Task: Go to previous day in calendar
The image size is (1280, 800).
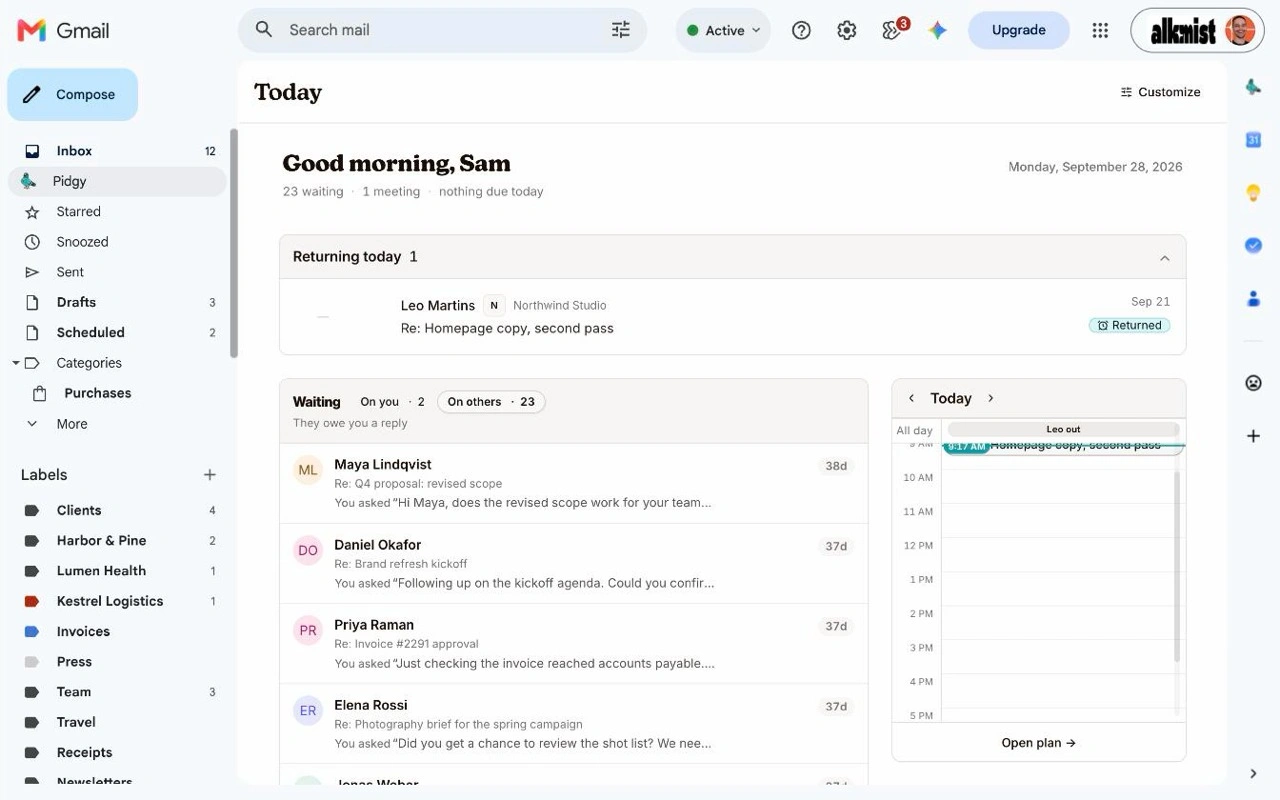Action: [x=911, y=398]
